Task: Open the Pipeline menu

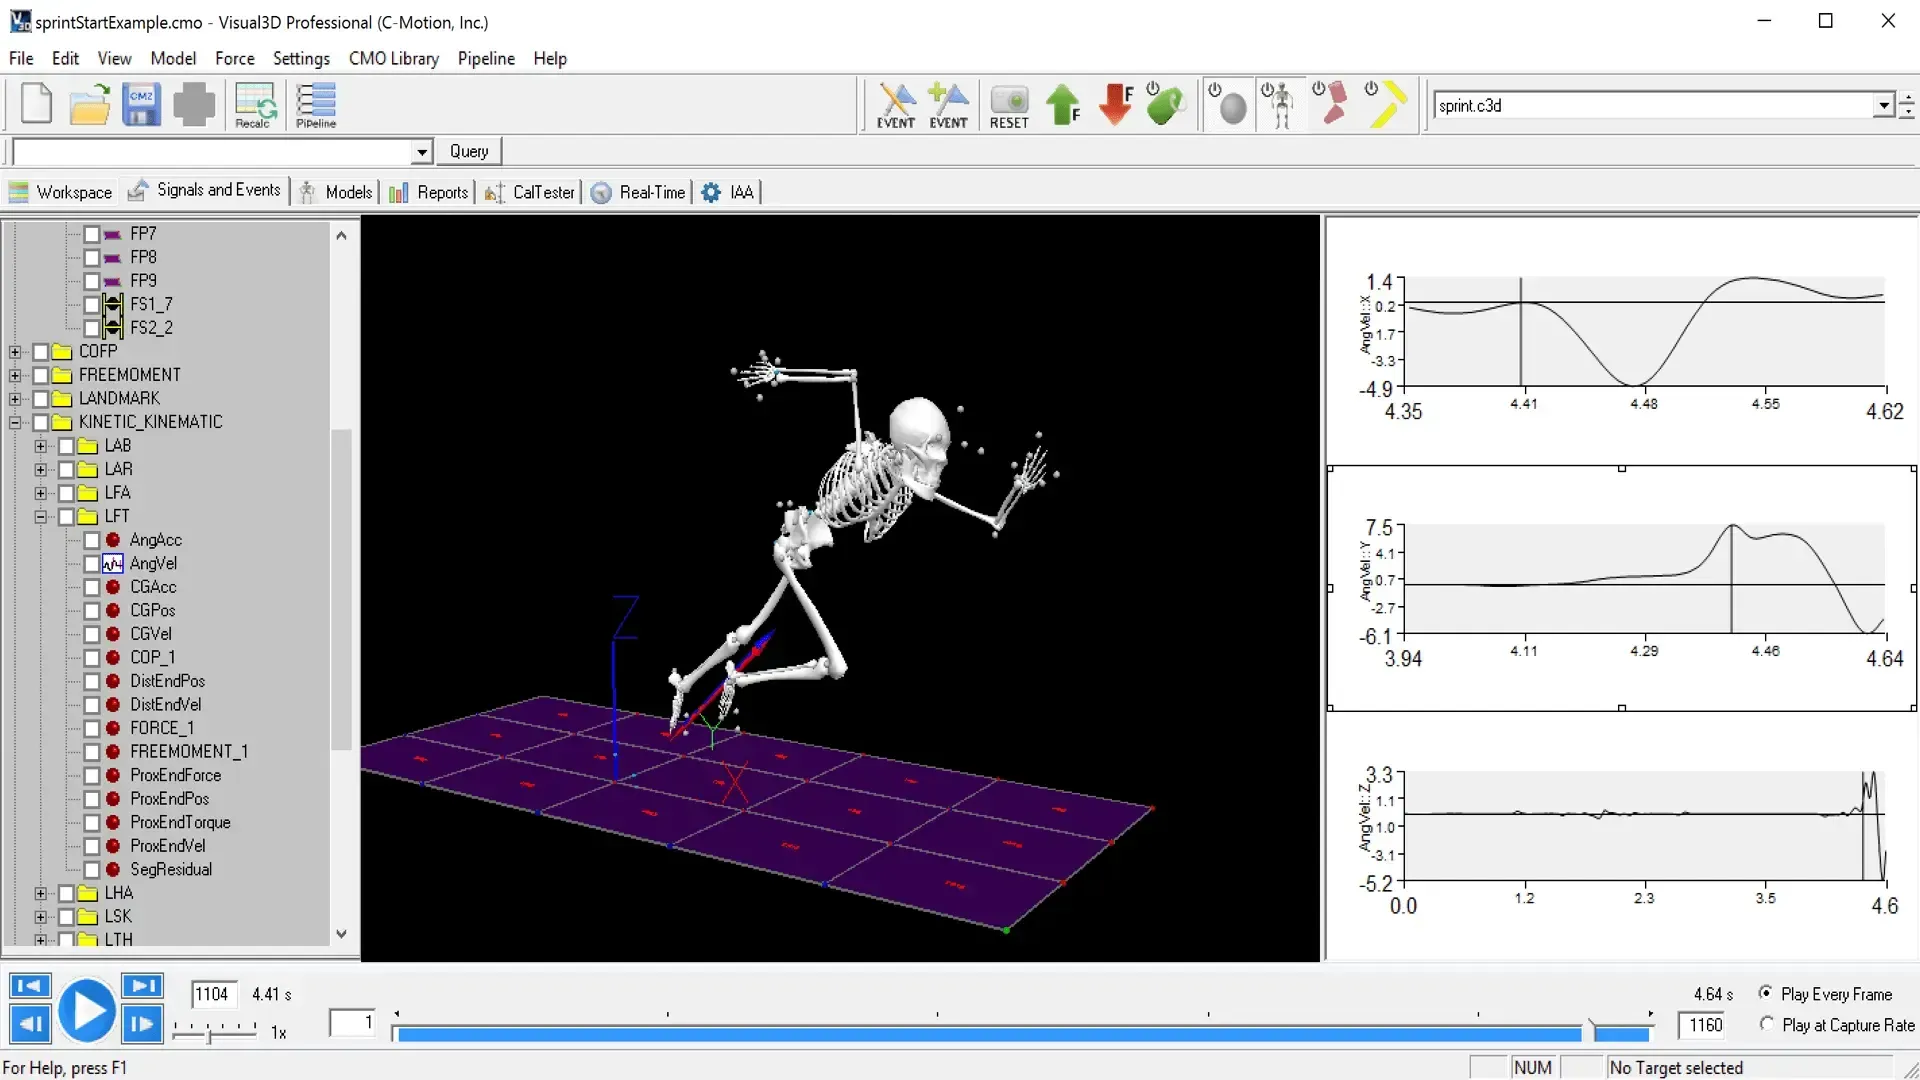Action: click(485, 58)
